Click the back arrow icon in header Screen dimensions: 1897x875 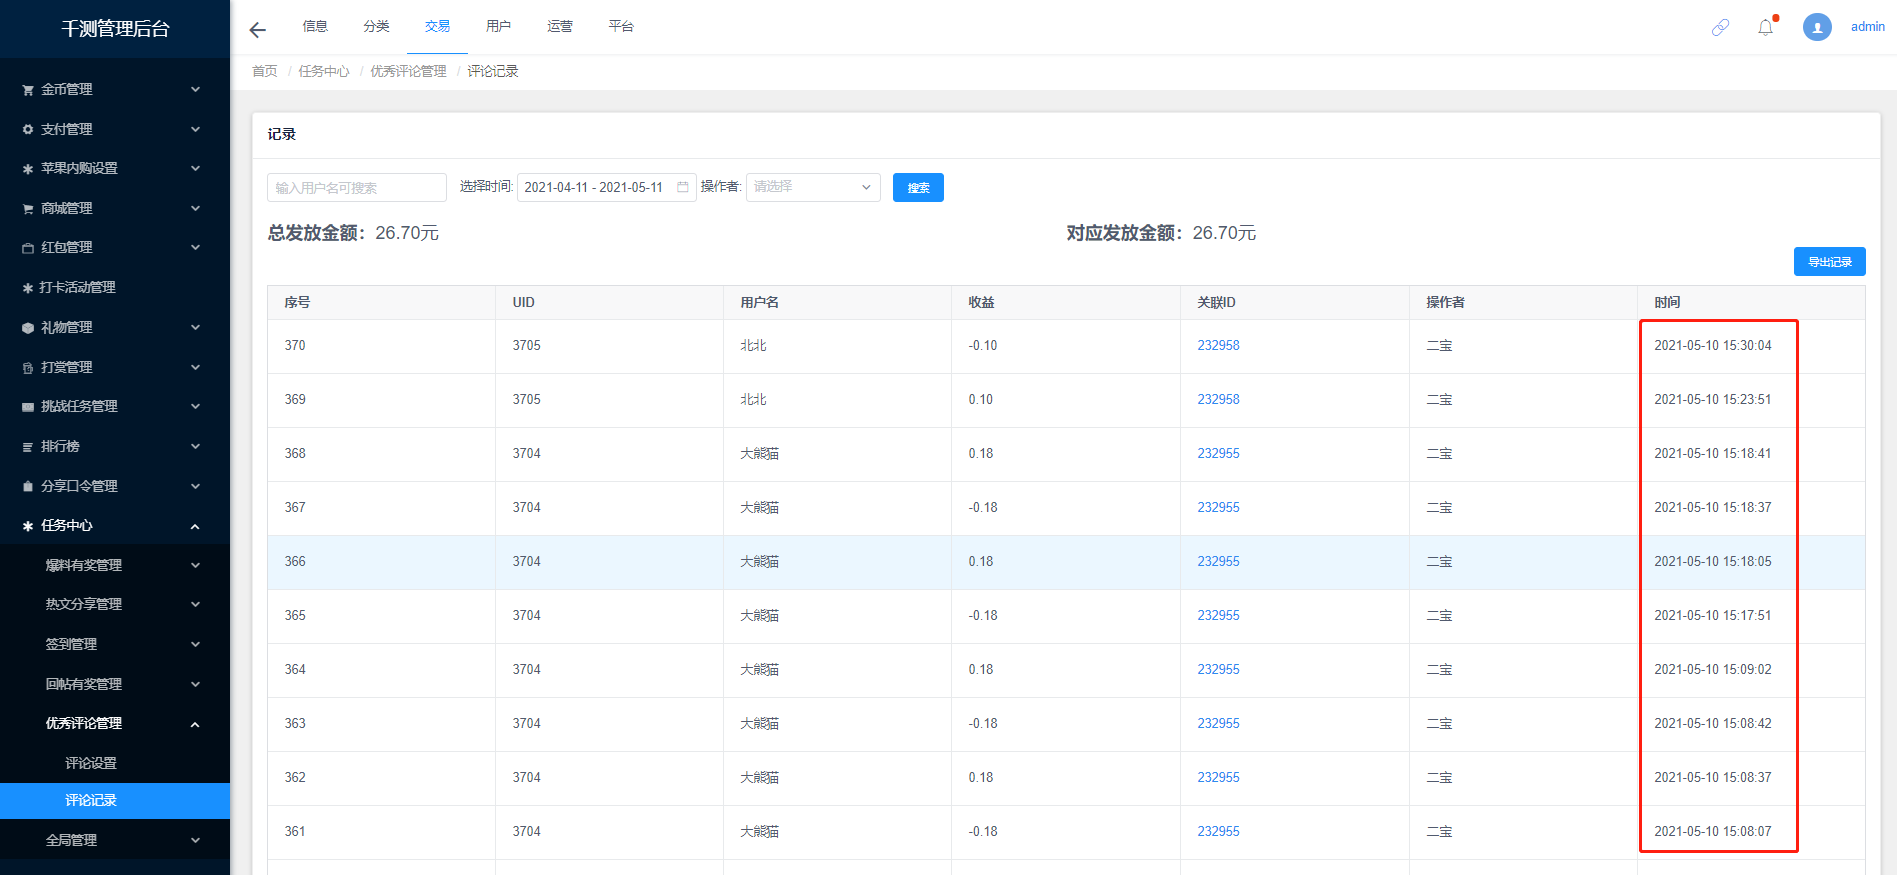tap(257, 30)
